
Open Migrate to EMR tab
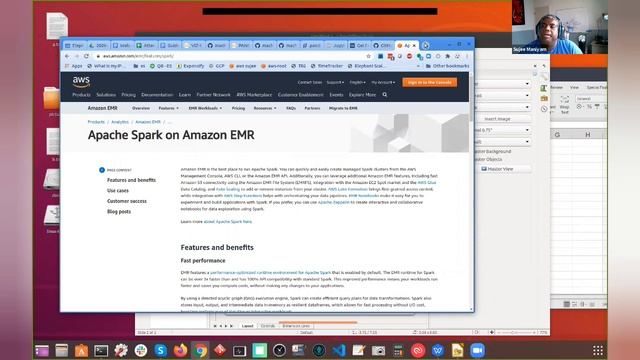pos(343,108)
